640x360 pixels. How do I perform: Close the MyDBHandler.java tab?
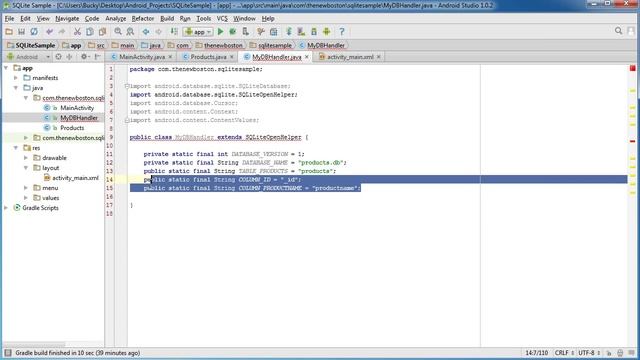pyautogui.click(x=307, y=57)
